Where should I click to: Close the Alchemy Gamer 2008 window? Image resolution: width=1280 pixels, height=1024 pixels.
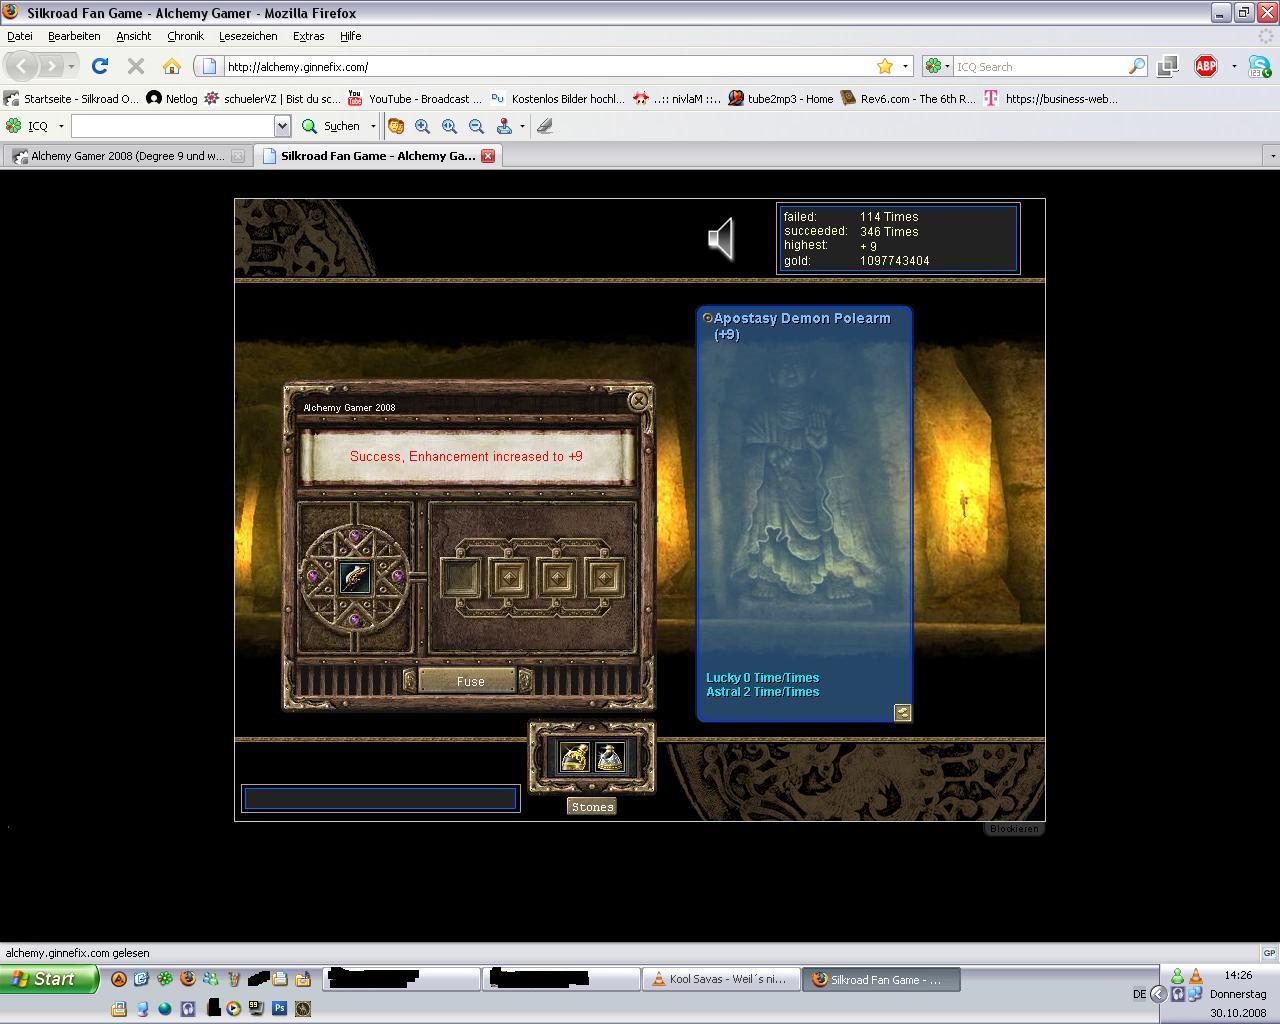tap(638, 401)
